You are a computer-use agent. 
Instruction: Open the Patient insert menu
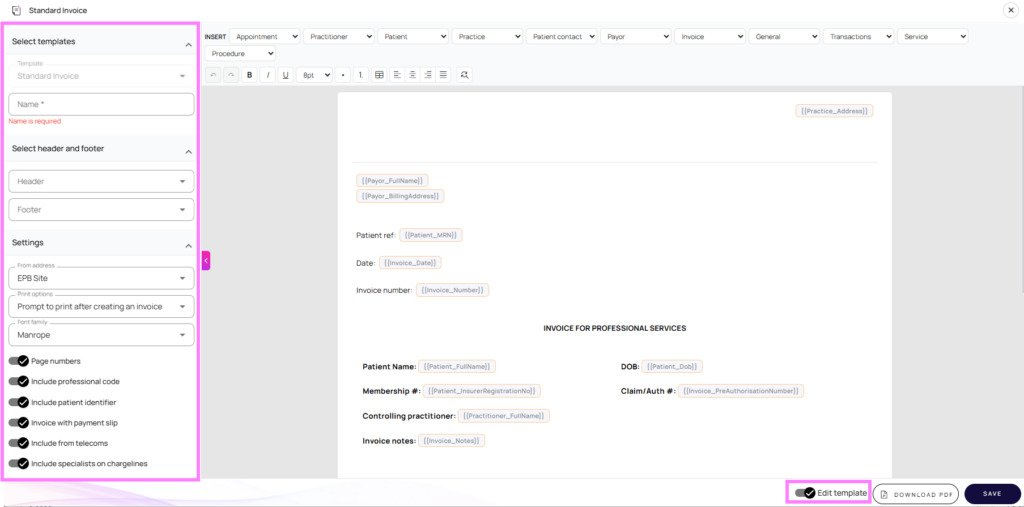pos(413,37)
